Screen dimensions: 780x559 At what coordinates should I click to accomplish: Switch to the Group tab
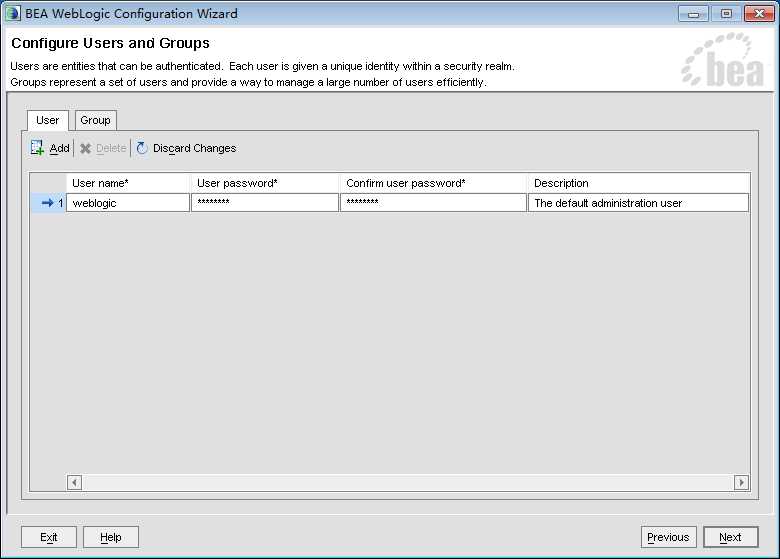(96, 120)
